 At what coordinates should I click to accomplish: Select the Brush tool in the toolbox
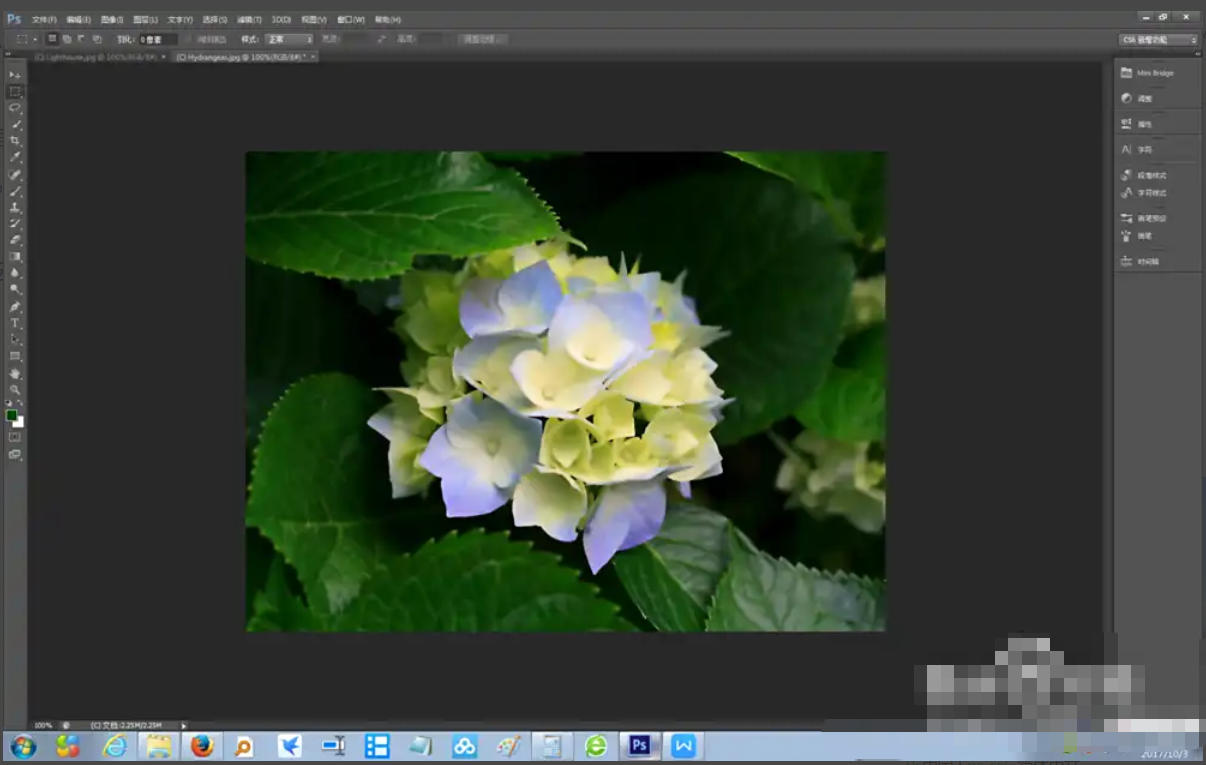(14, 190)
